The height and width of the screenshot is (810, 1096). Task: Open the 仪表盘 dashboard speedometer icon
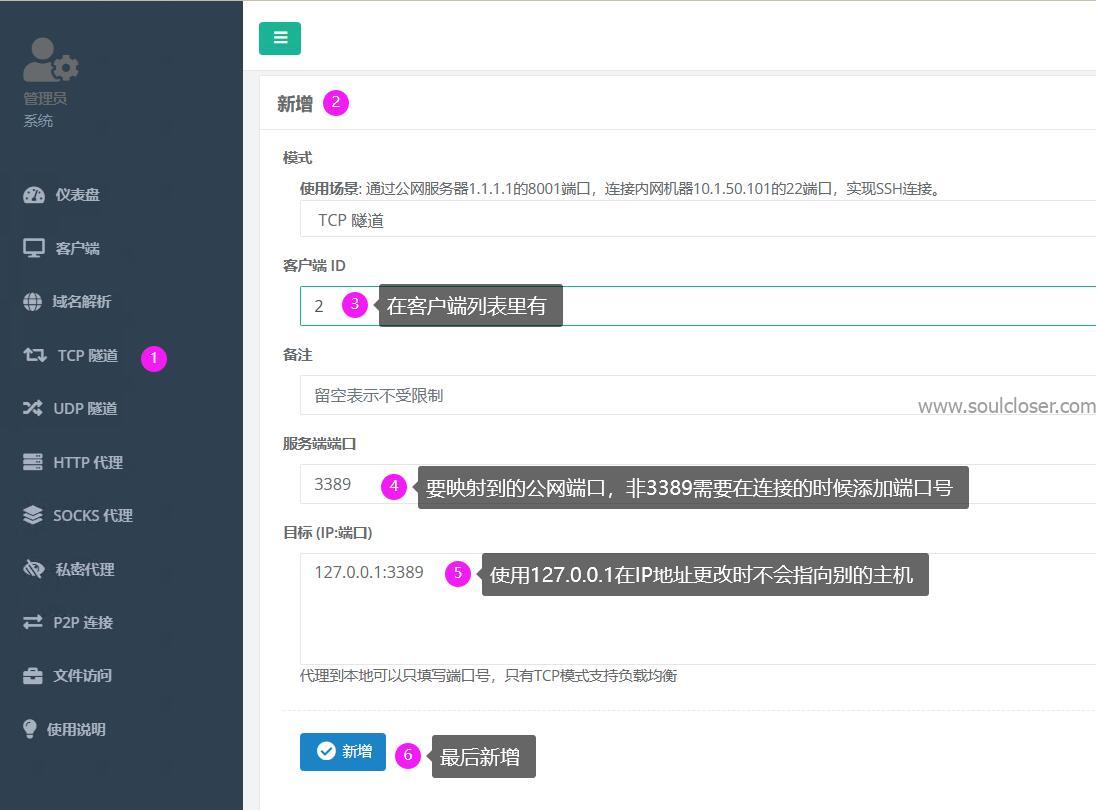point(35,194)
